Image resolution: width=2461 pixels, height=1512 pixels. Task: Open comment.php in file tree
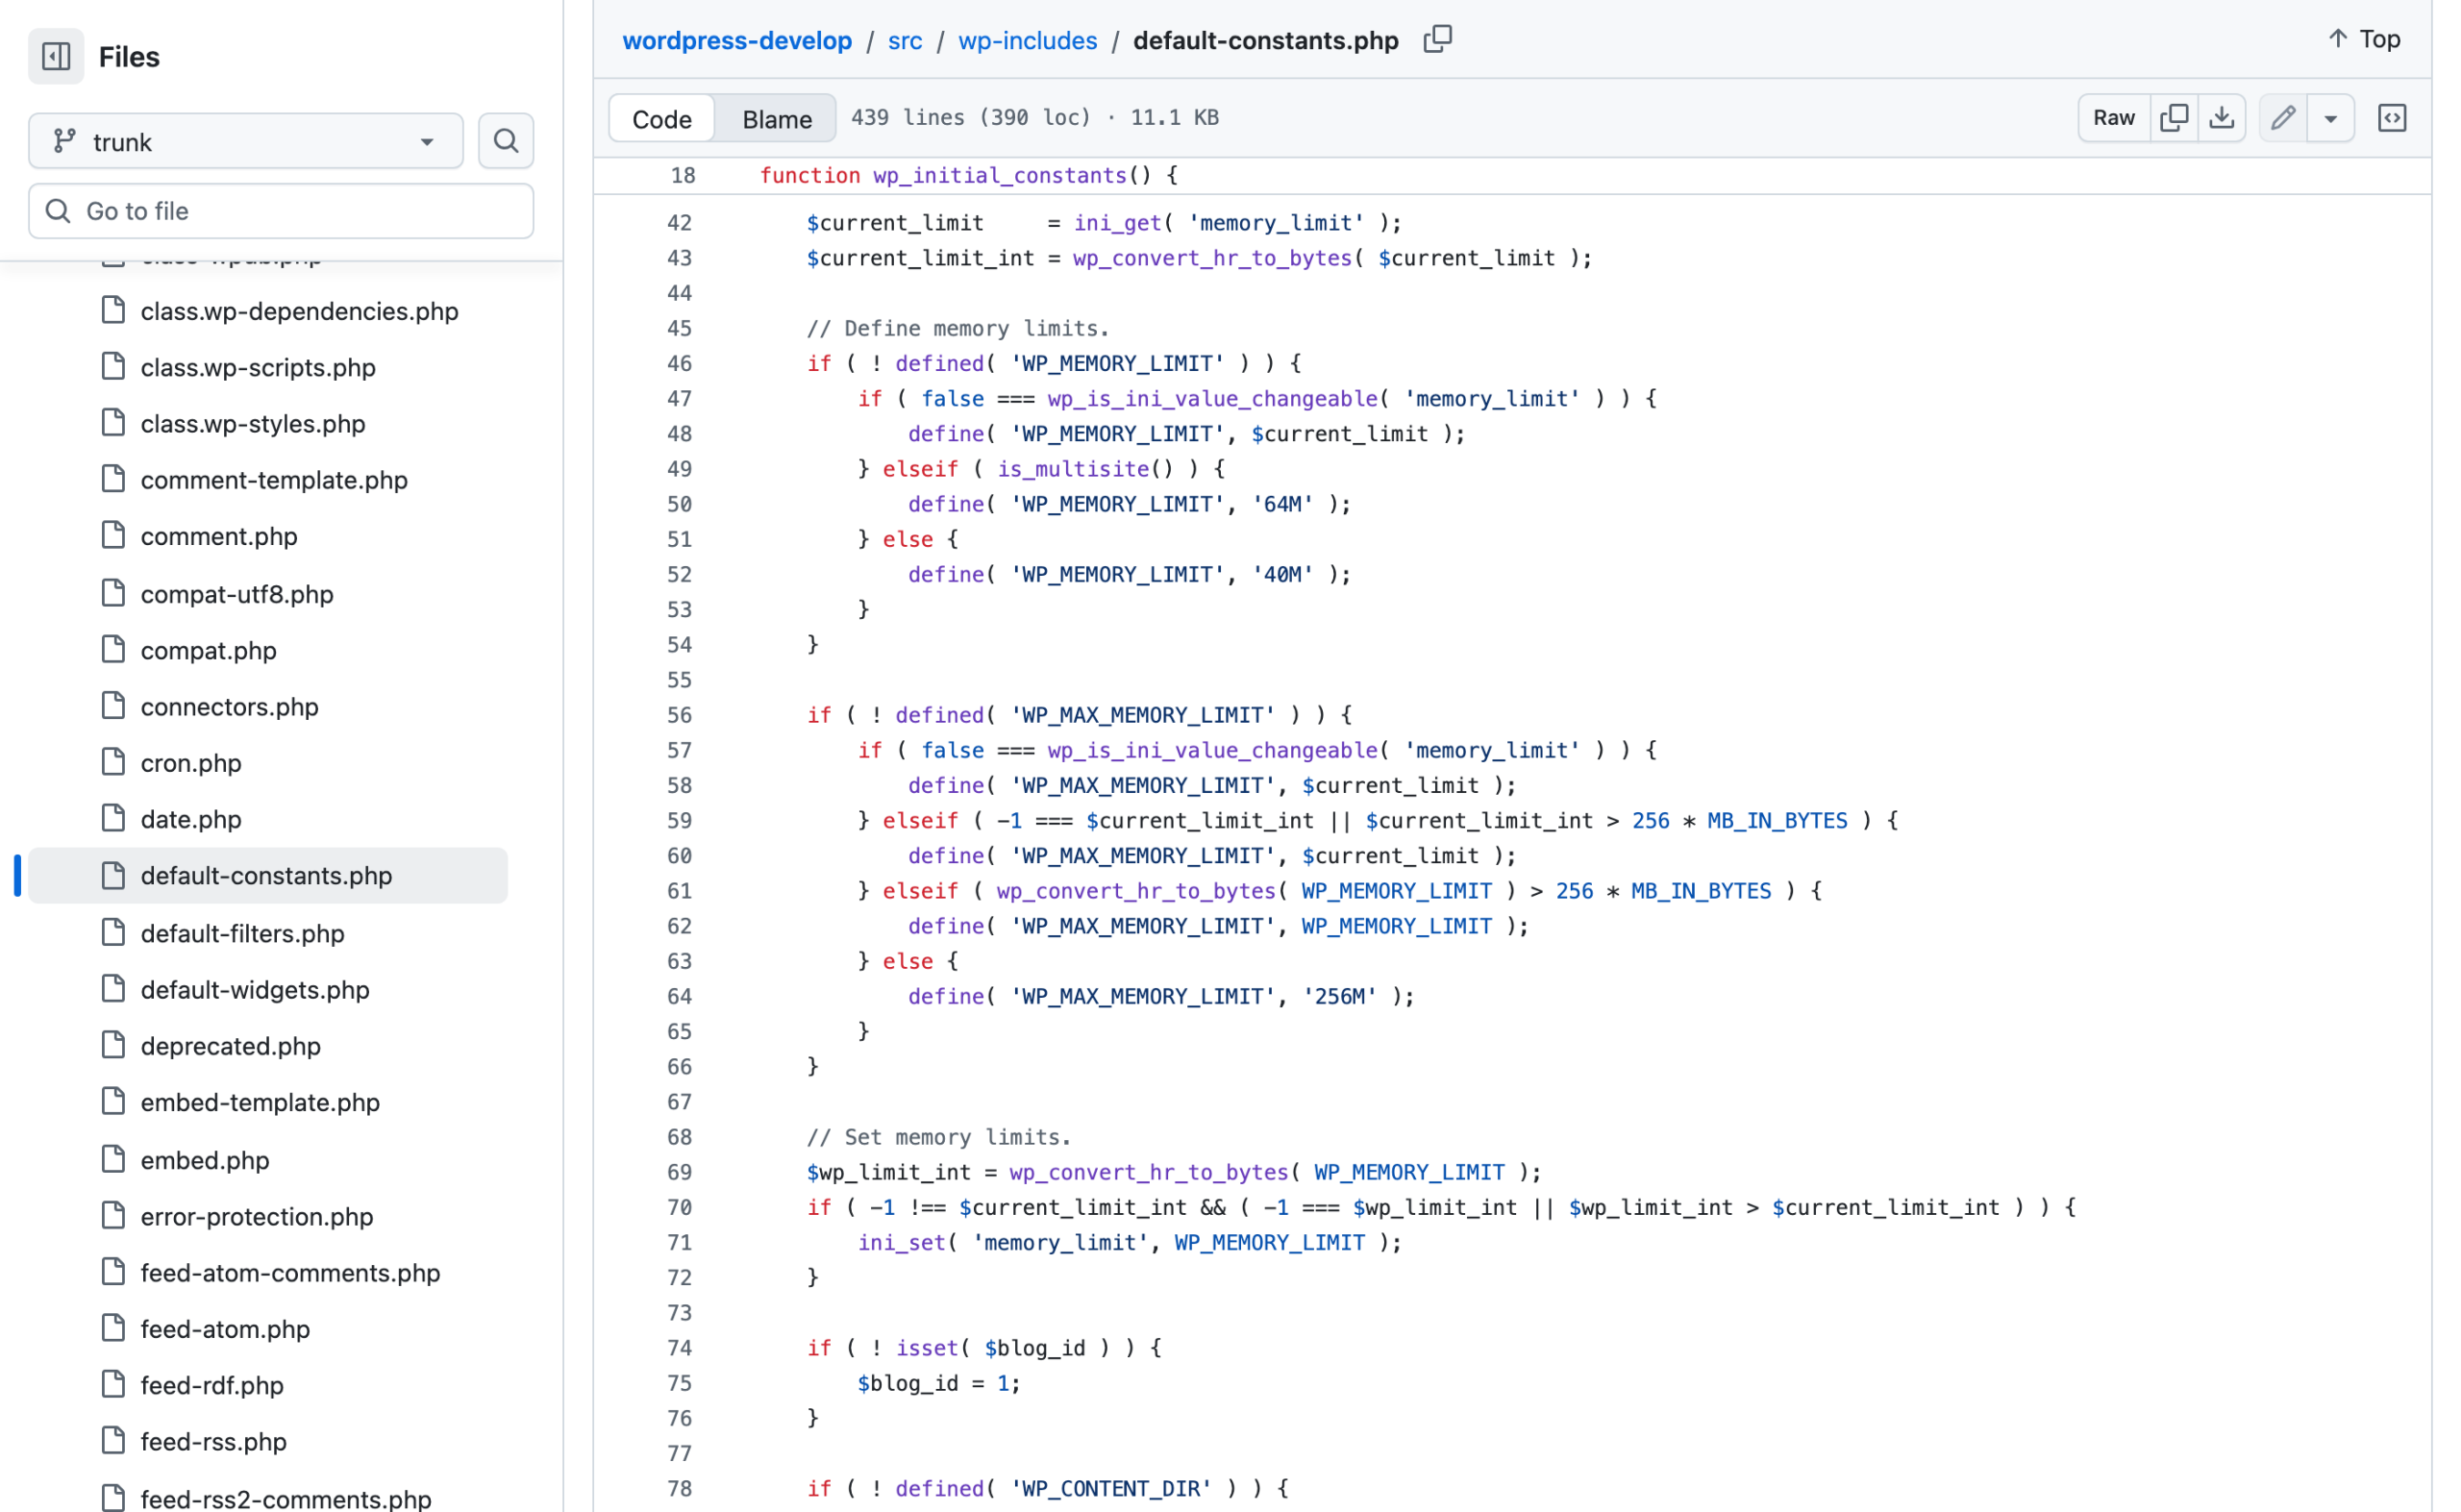click(x=268, y=536)
